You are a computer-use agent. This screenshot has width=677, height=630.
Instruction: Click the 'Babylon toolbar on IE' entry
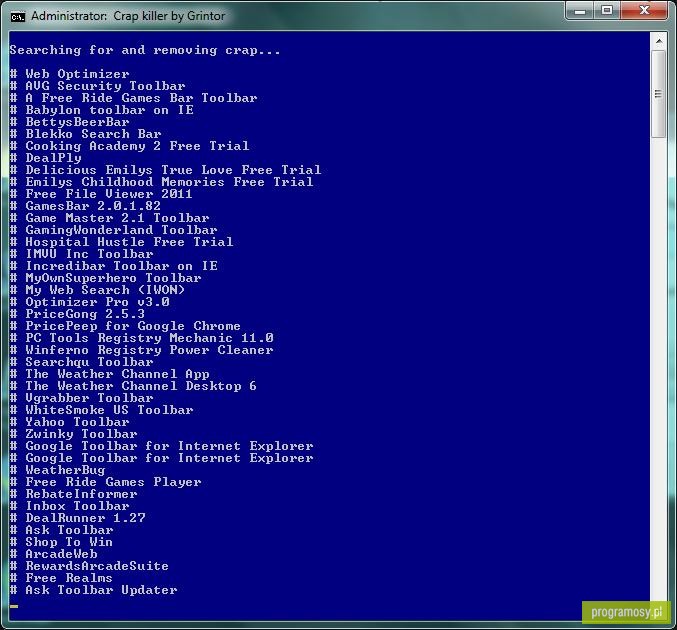click(101, 110)
